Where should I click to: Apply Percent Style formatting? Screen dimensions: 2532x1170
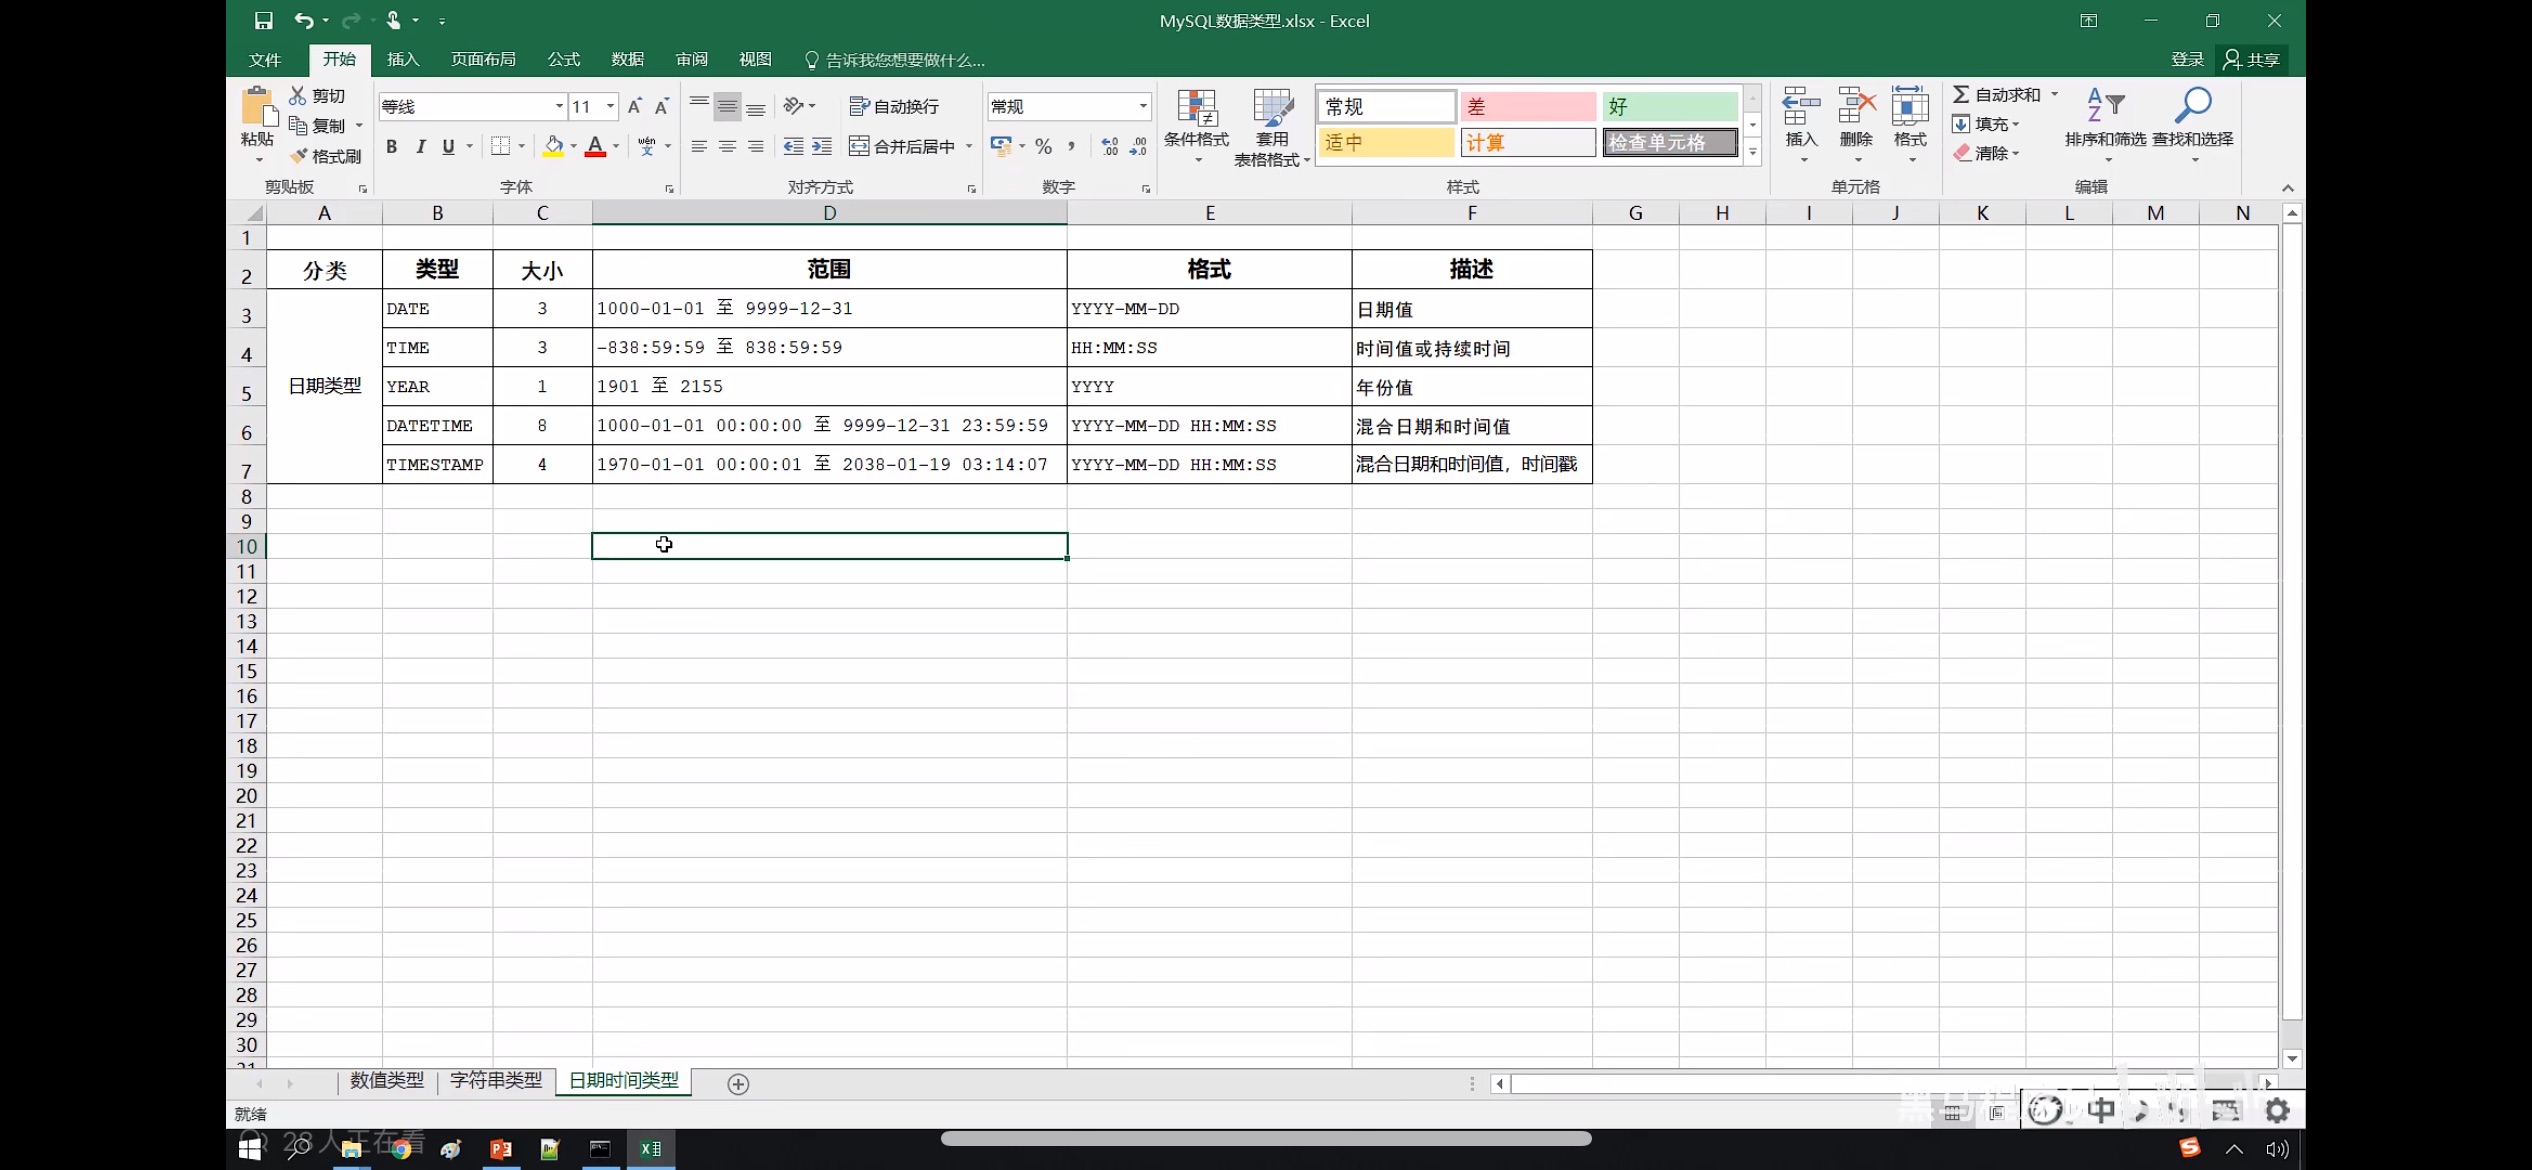1043,145
